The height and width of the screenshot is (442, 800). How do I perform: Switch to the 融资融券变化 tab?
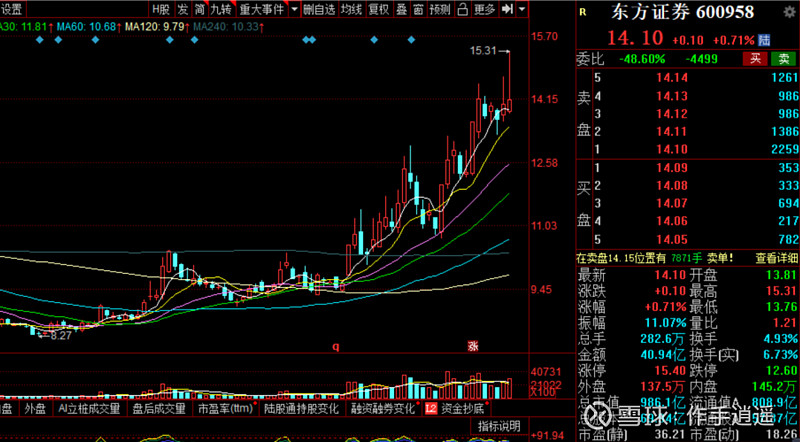click(x=383, y=408)
